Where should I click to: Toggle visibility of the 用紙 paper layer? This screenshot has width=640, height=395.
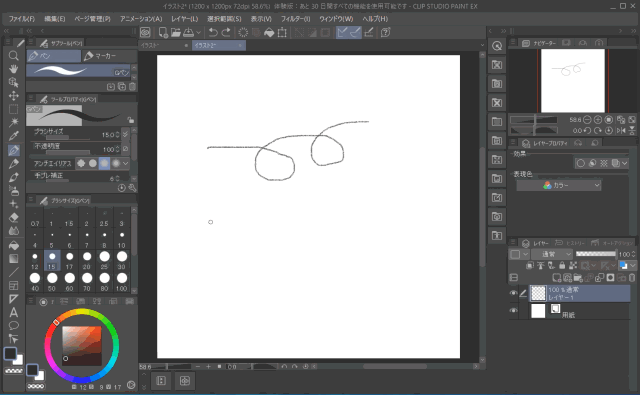click(513, 311)
